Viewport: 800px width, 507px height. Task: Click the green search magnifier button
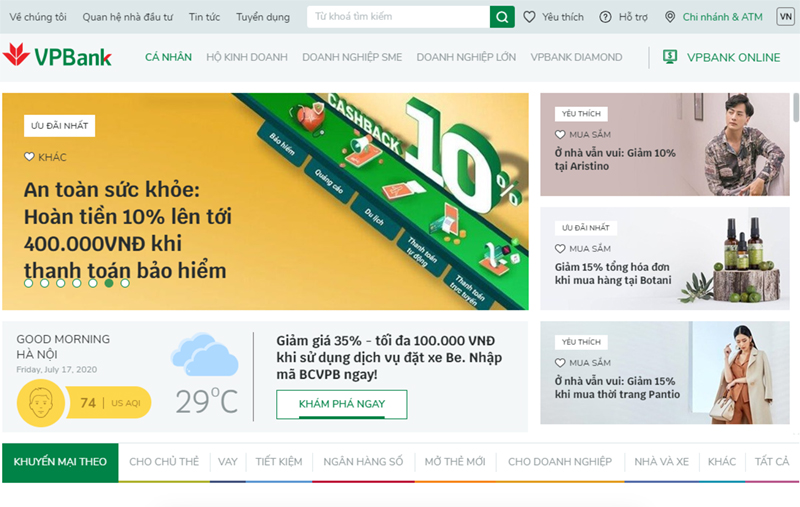coord(502,17)
